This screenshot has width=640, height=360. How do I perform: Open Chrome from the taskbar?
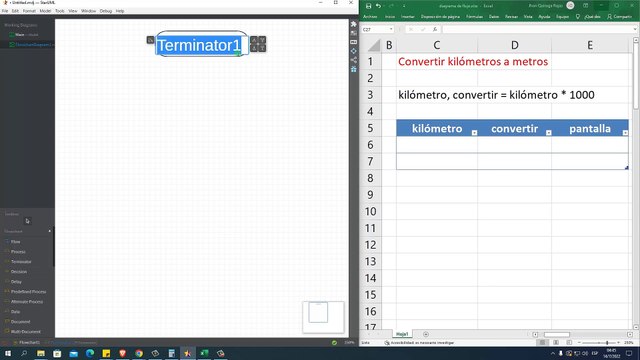click(x=139, y=353)
